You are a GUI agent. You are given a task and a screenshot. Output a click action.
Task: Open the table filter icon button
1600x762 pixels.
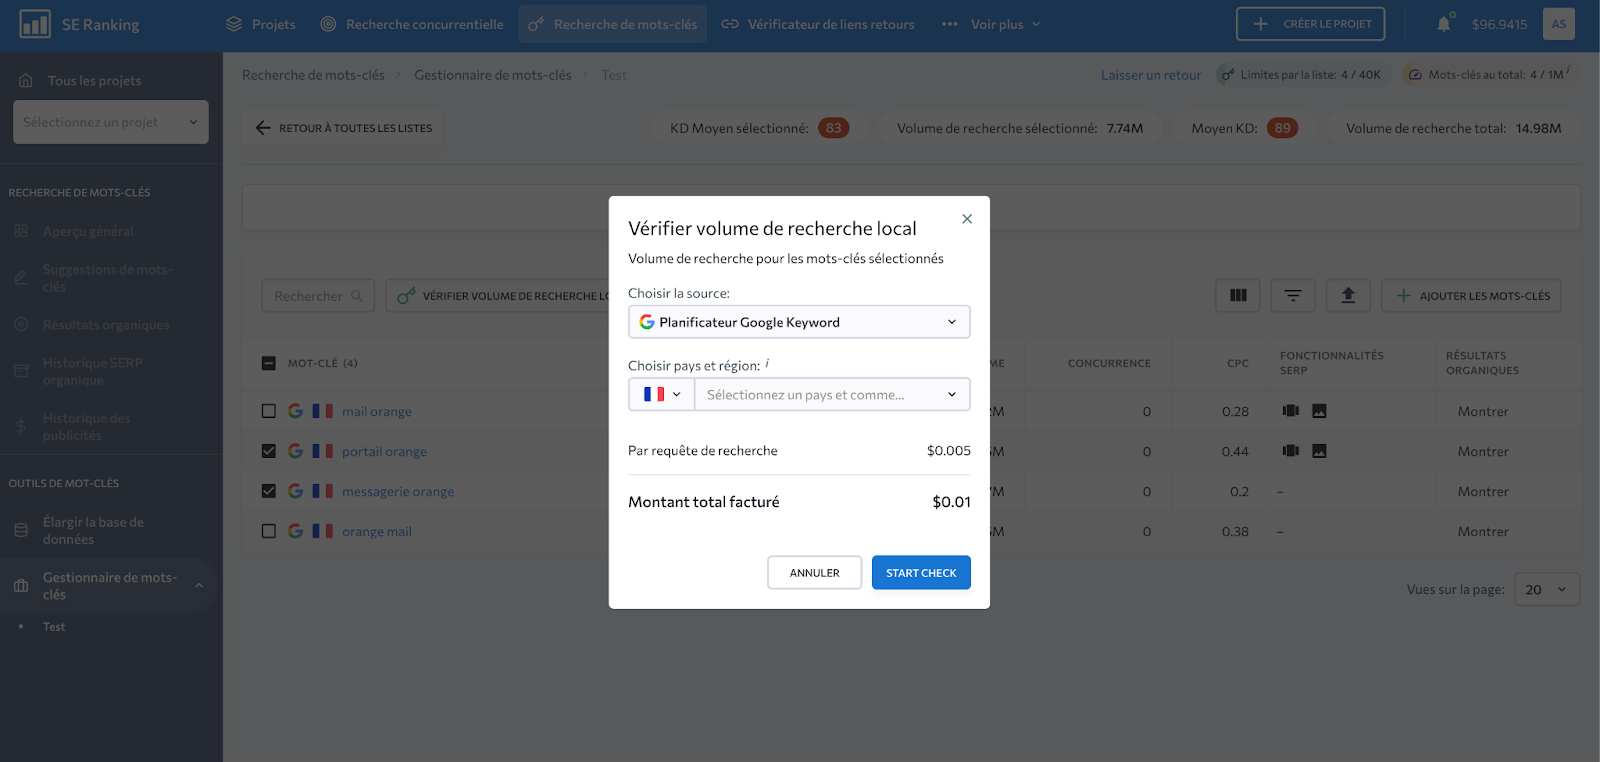pyautogui.click(x=1293, y=295)
